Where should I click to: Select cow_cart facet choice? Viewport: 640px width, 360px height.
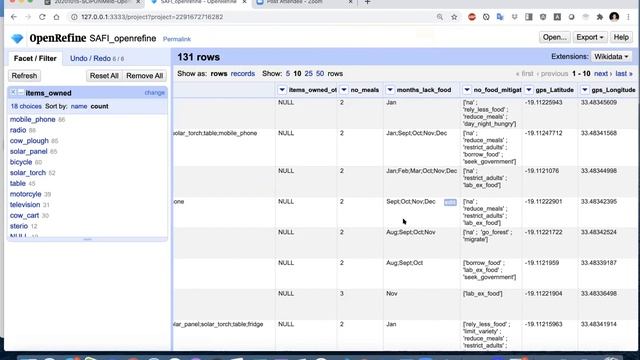[x=24, y=215]
